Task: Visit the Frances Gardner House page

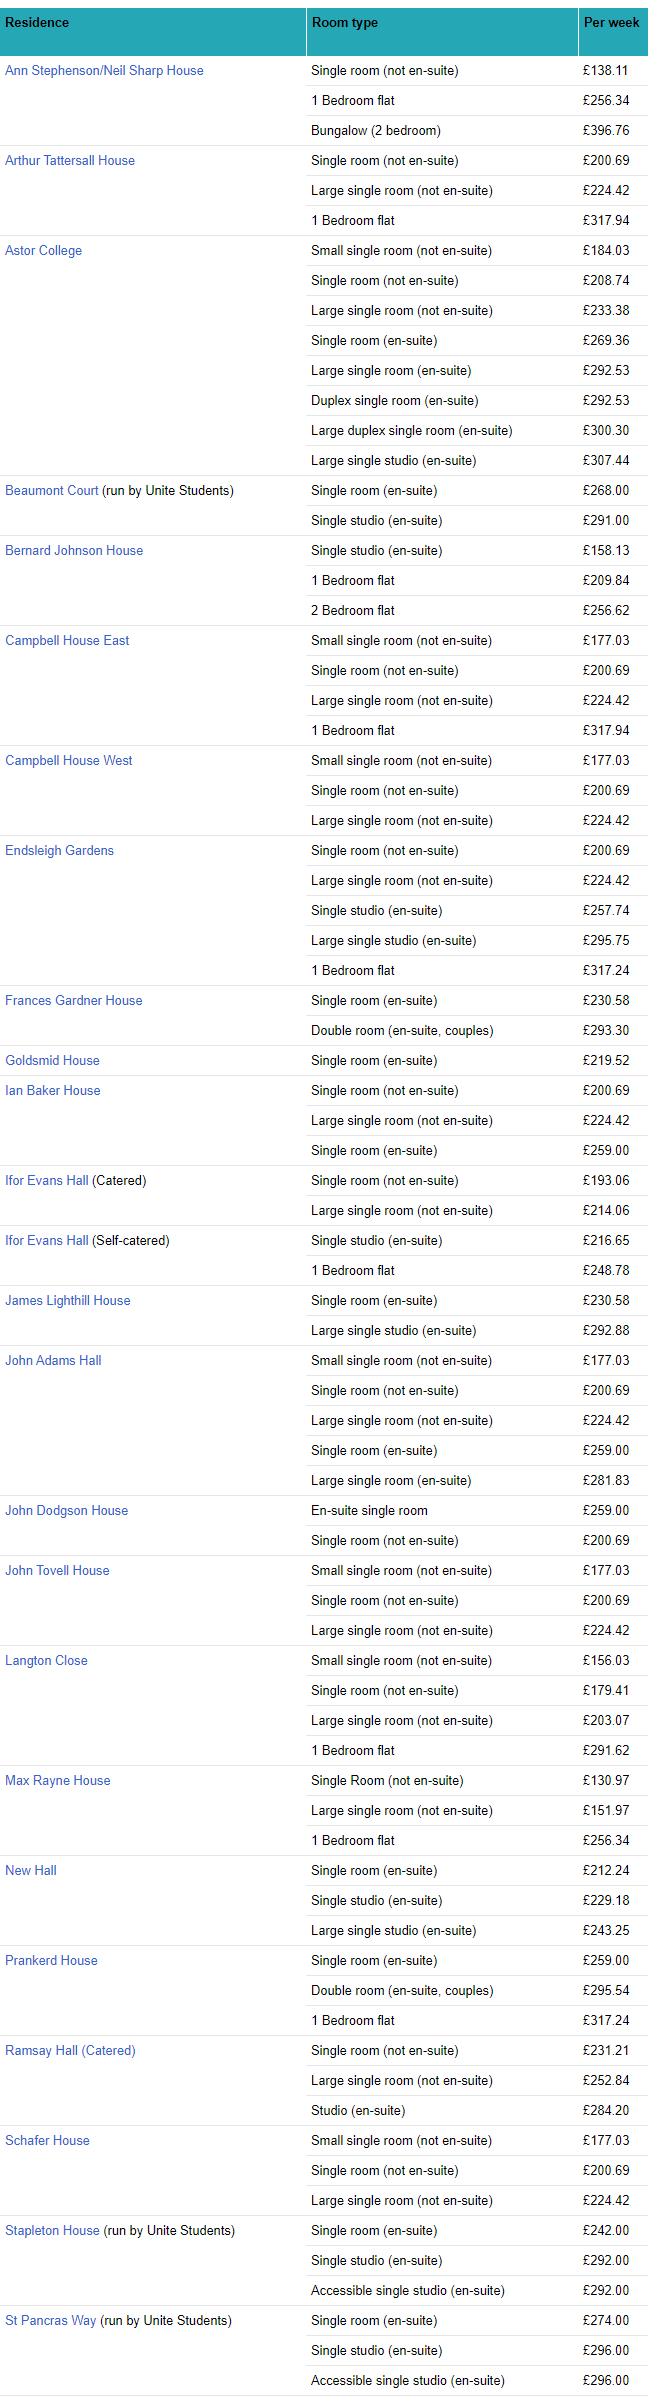Action: (74, 1001)
